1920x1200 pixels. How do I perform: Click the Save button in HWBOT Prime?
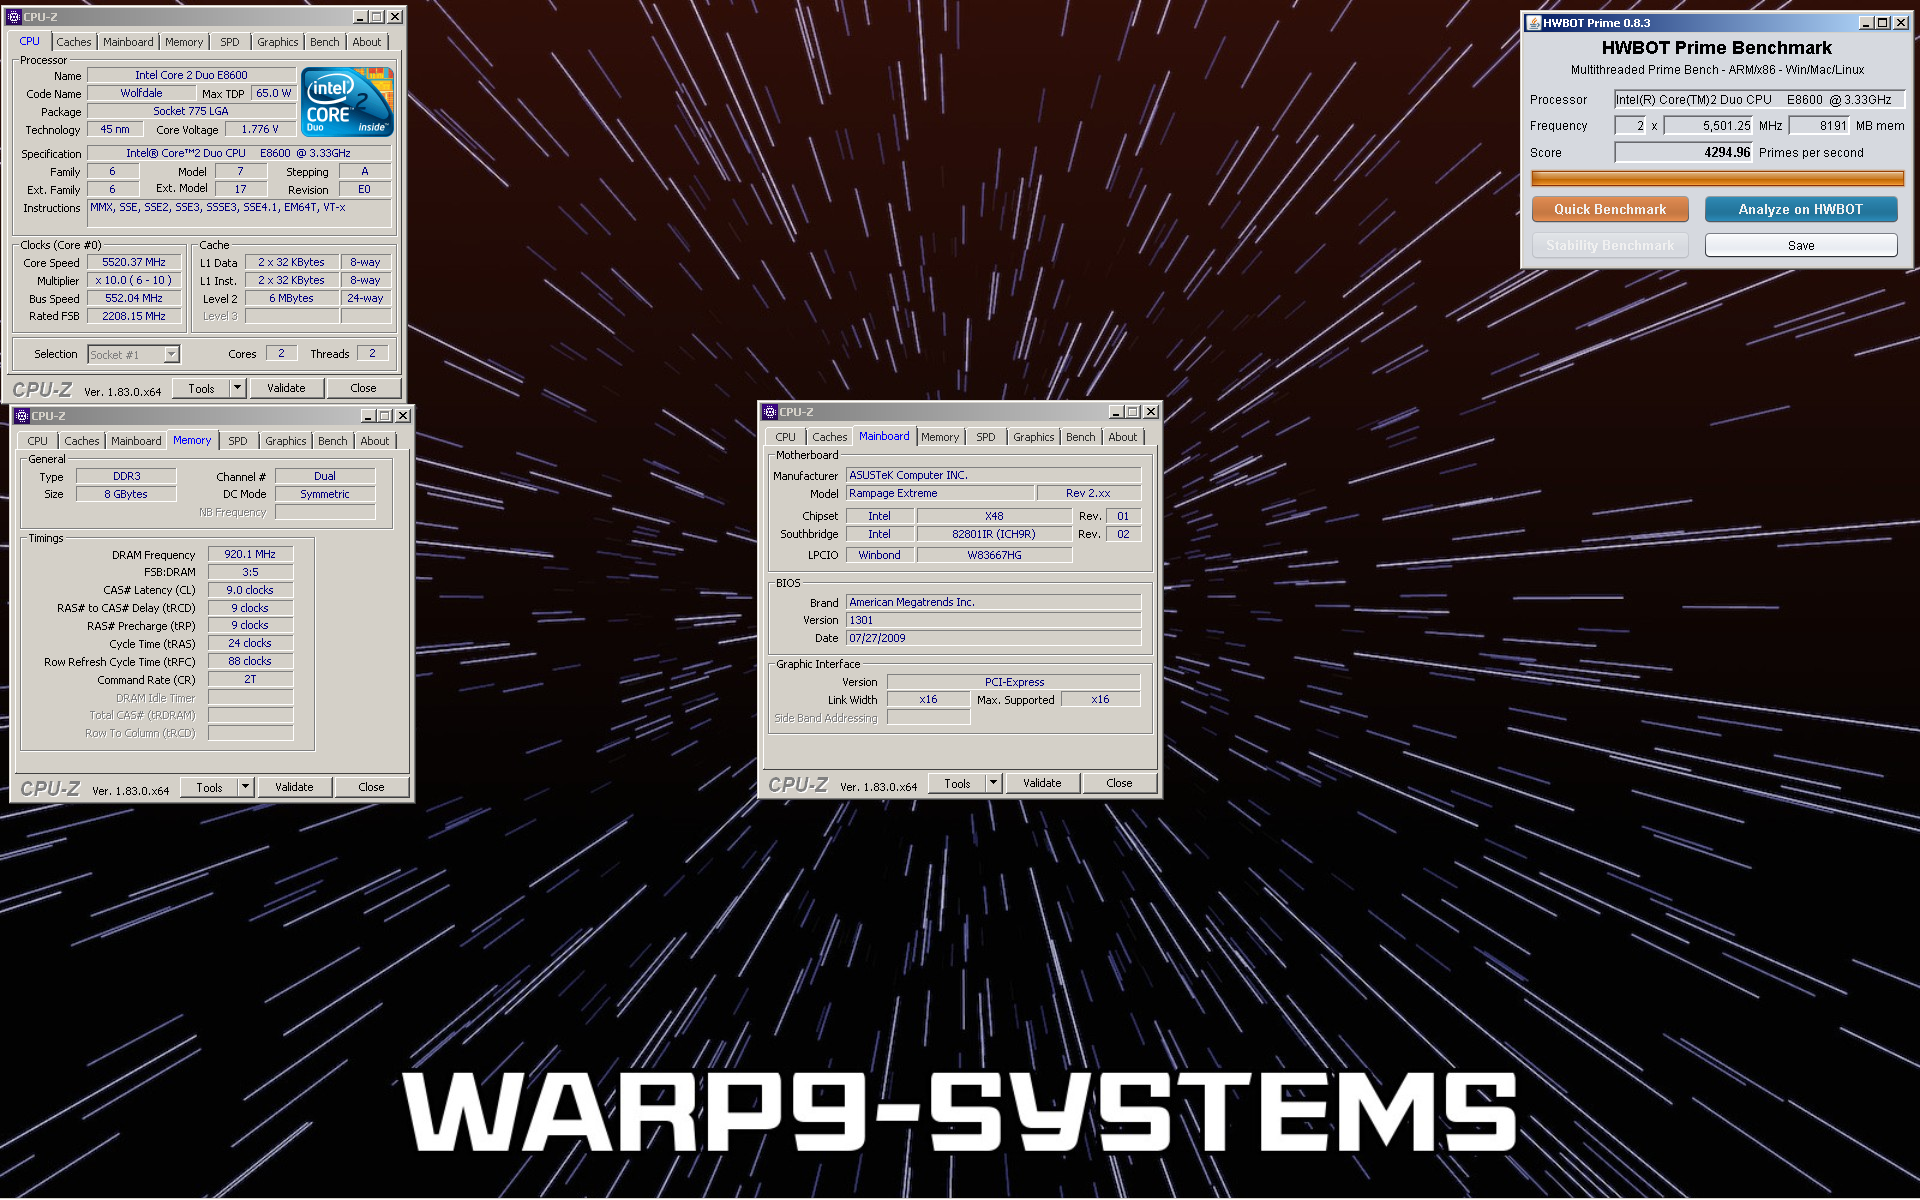1801,245
